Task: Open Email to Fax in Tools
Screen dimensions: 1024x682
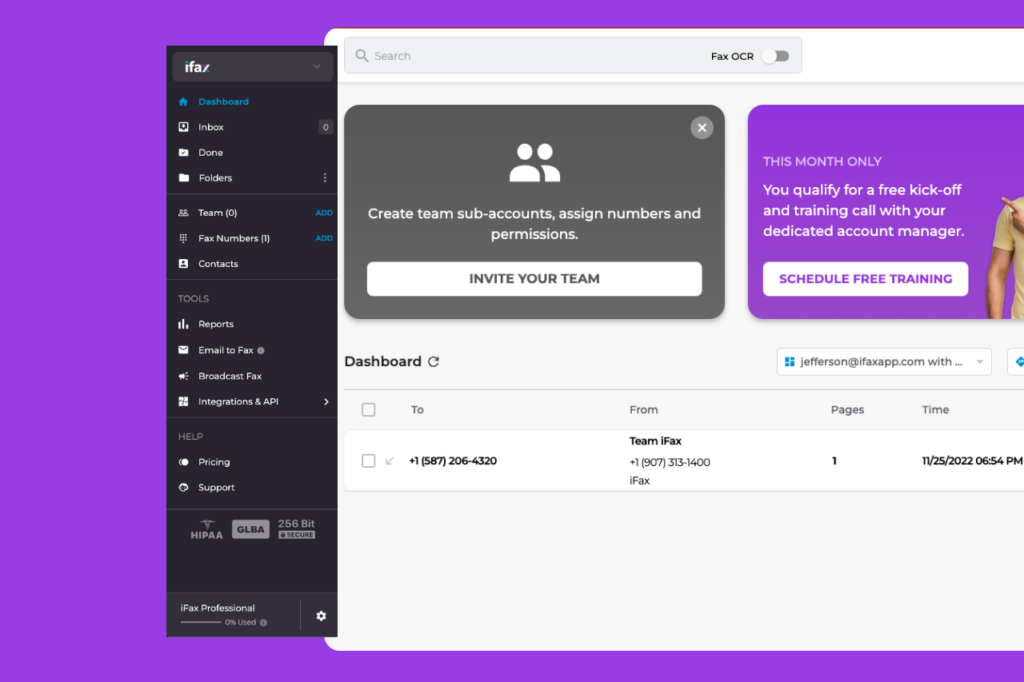Action: (x=222, y=349)
